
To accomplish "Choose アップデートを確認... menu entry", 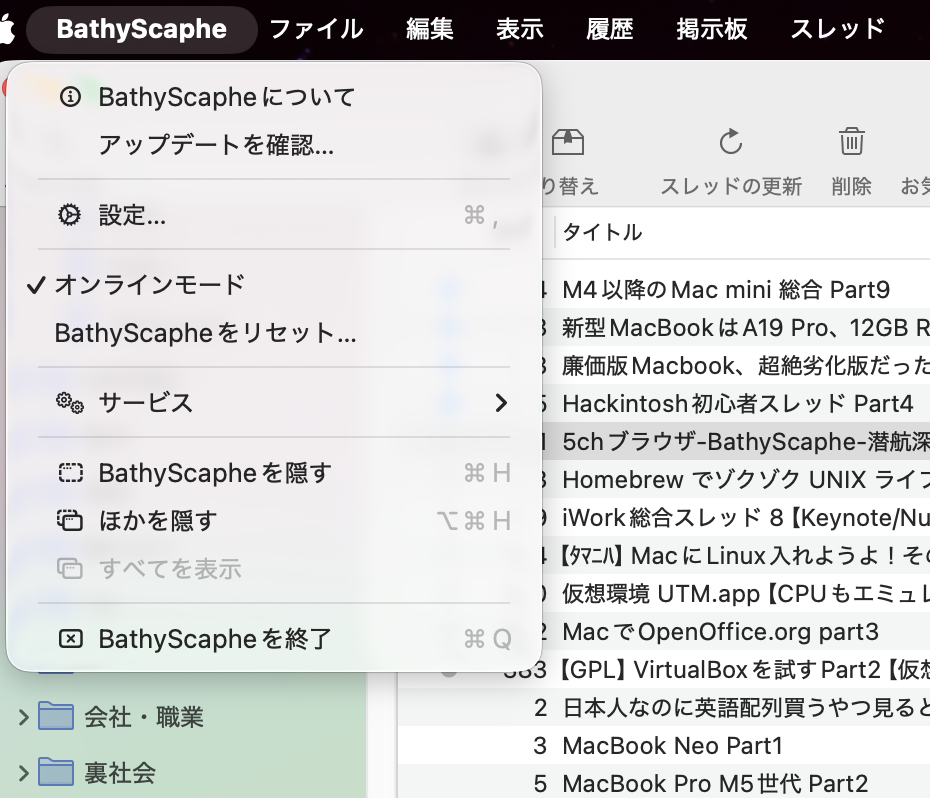I will [216, 146].
